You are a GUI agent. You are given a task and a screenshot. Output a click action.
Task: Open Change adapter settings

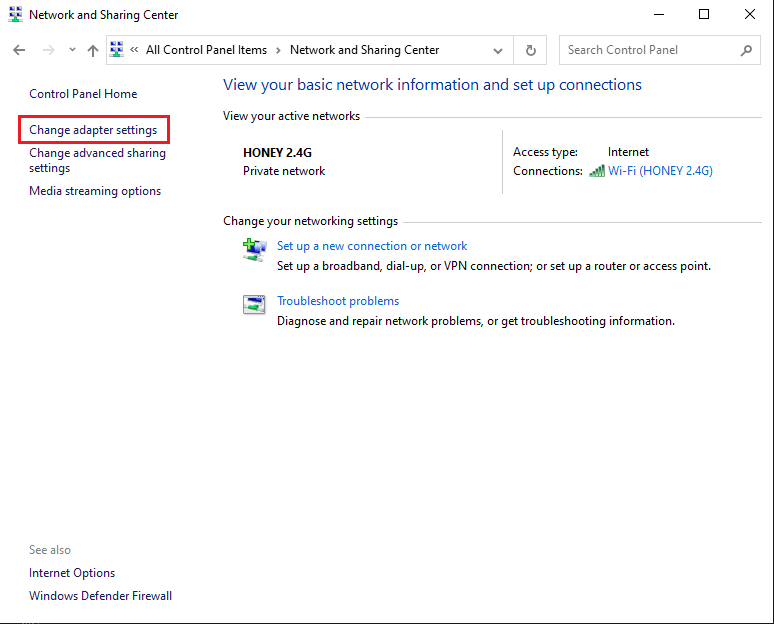tap(93, 130)
